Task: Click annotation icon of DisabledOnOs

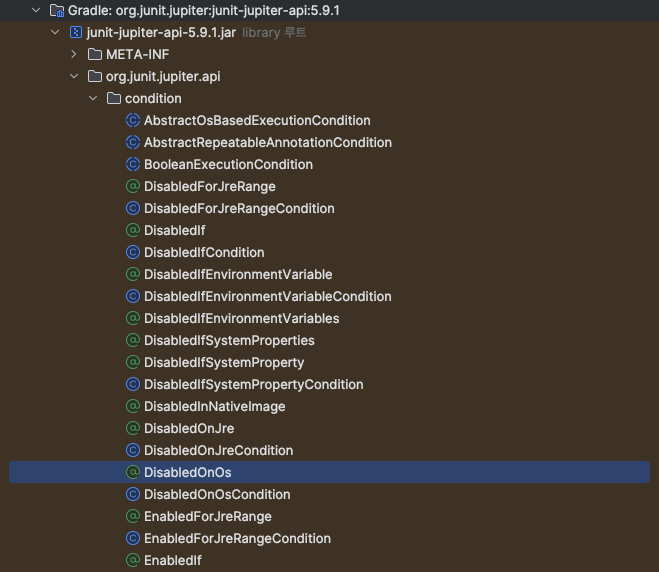Action: (x=133, y=472)
